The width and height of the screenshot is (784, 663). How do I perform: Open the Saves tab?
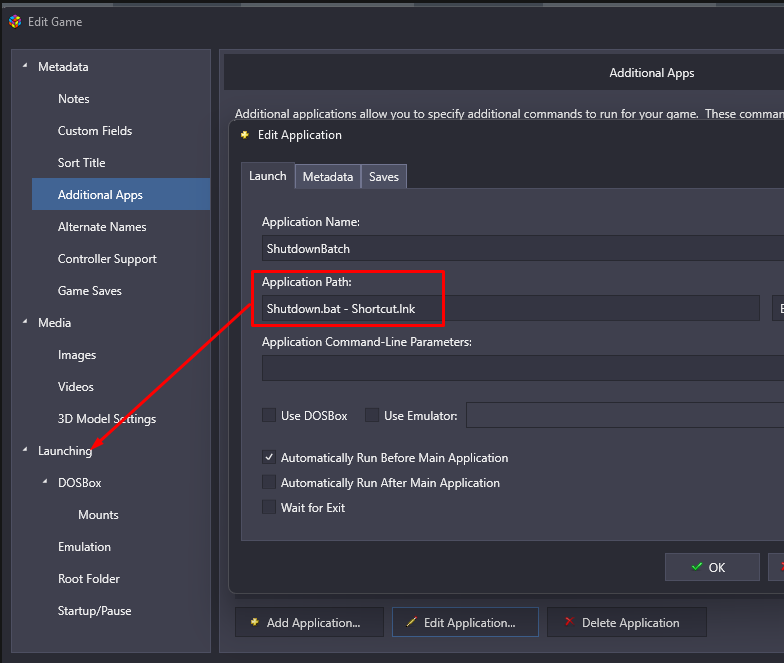[x=384, y=177]
